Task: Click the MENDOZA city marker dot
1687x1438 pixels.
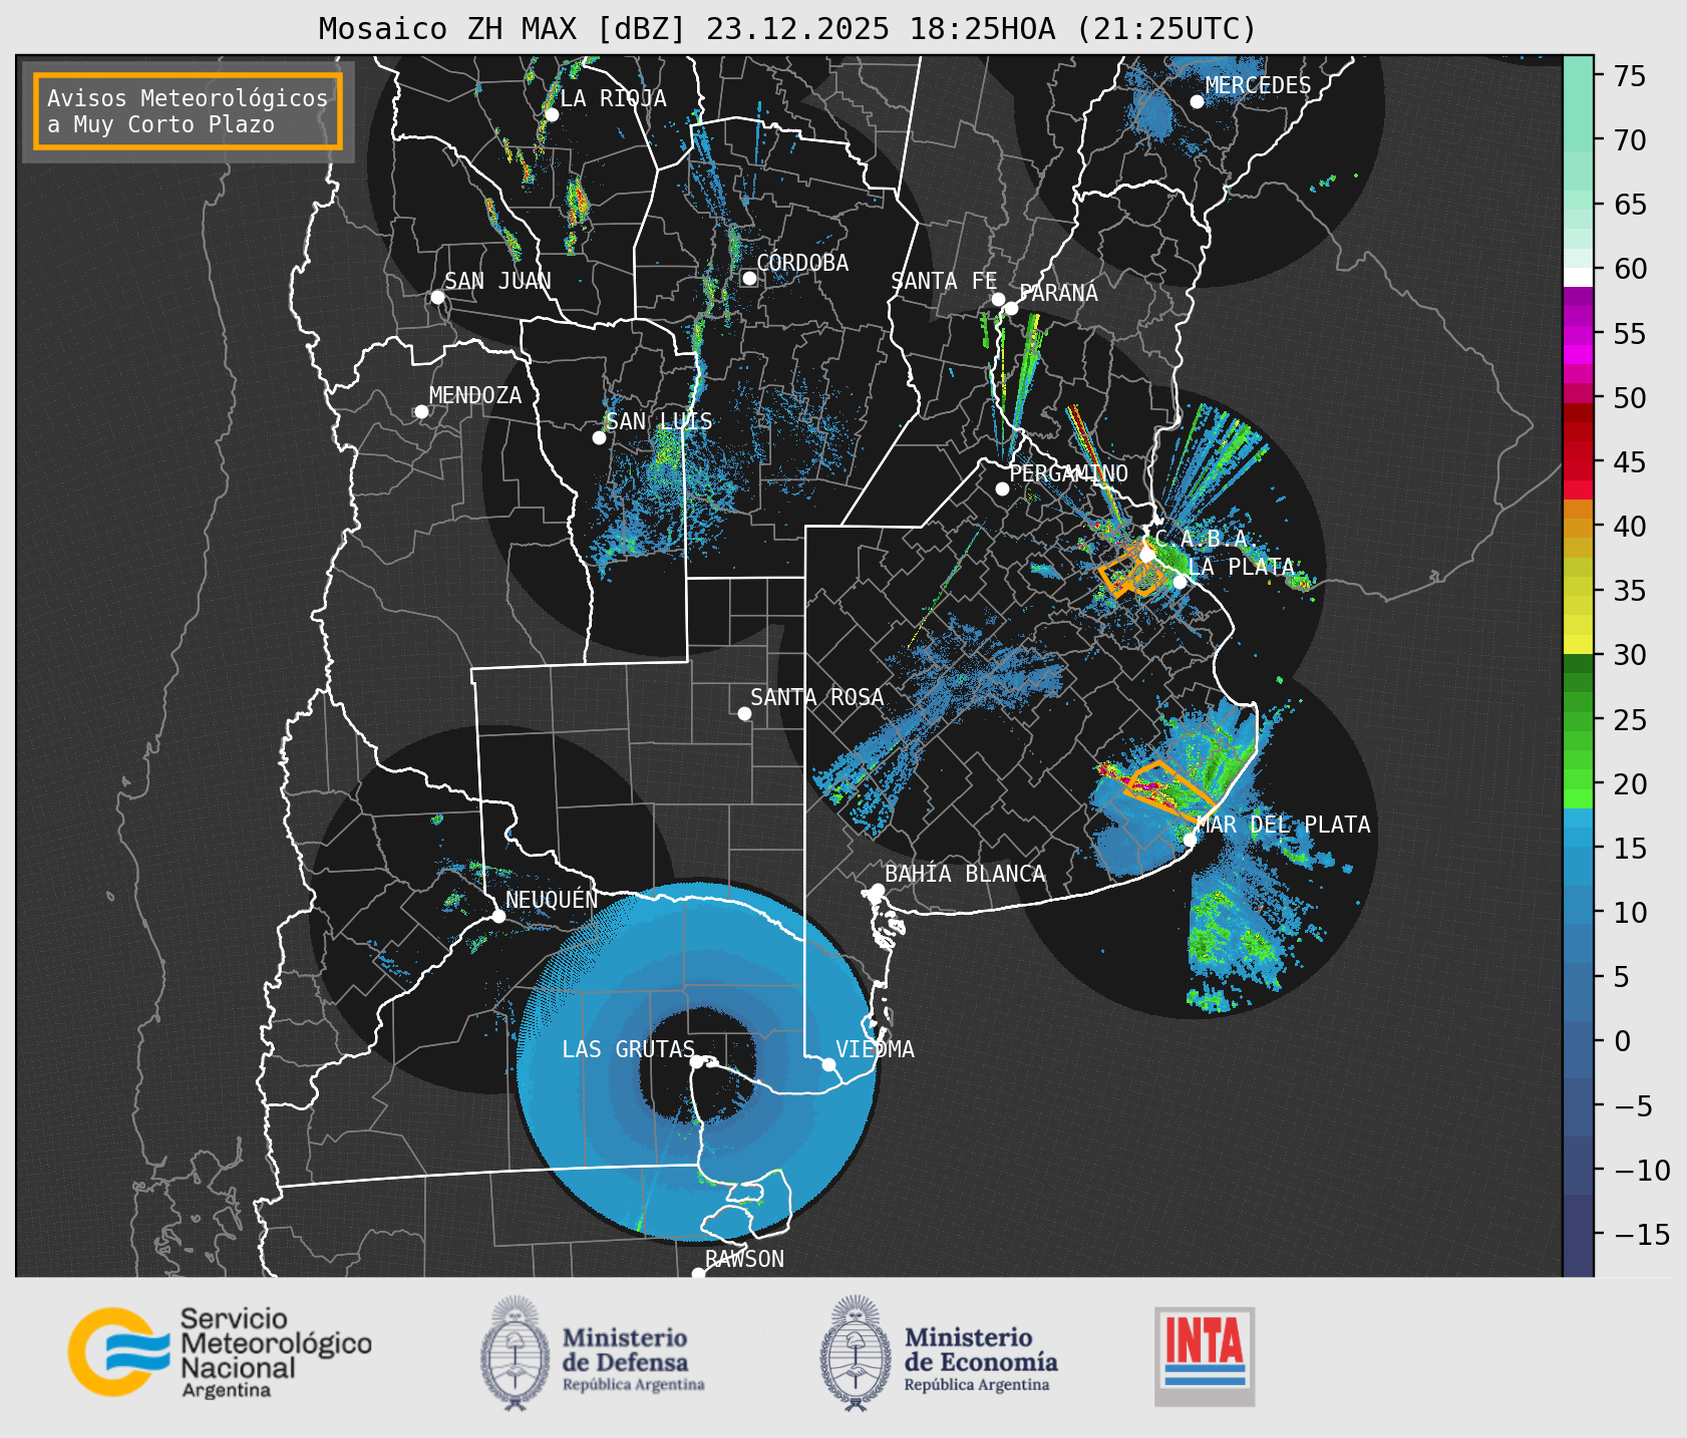Action: click(x=421, y=412)
